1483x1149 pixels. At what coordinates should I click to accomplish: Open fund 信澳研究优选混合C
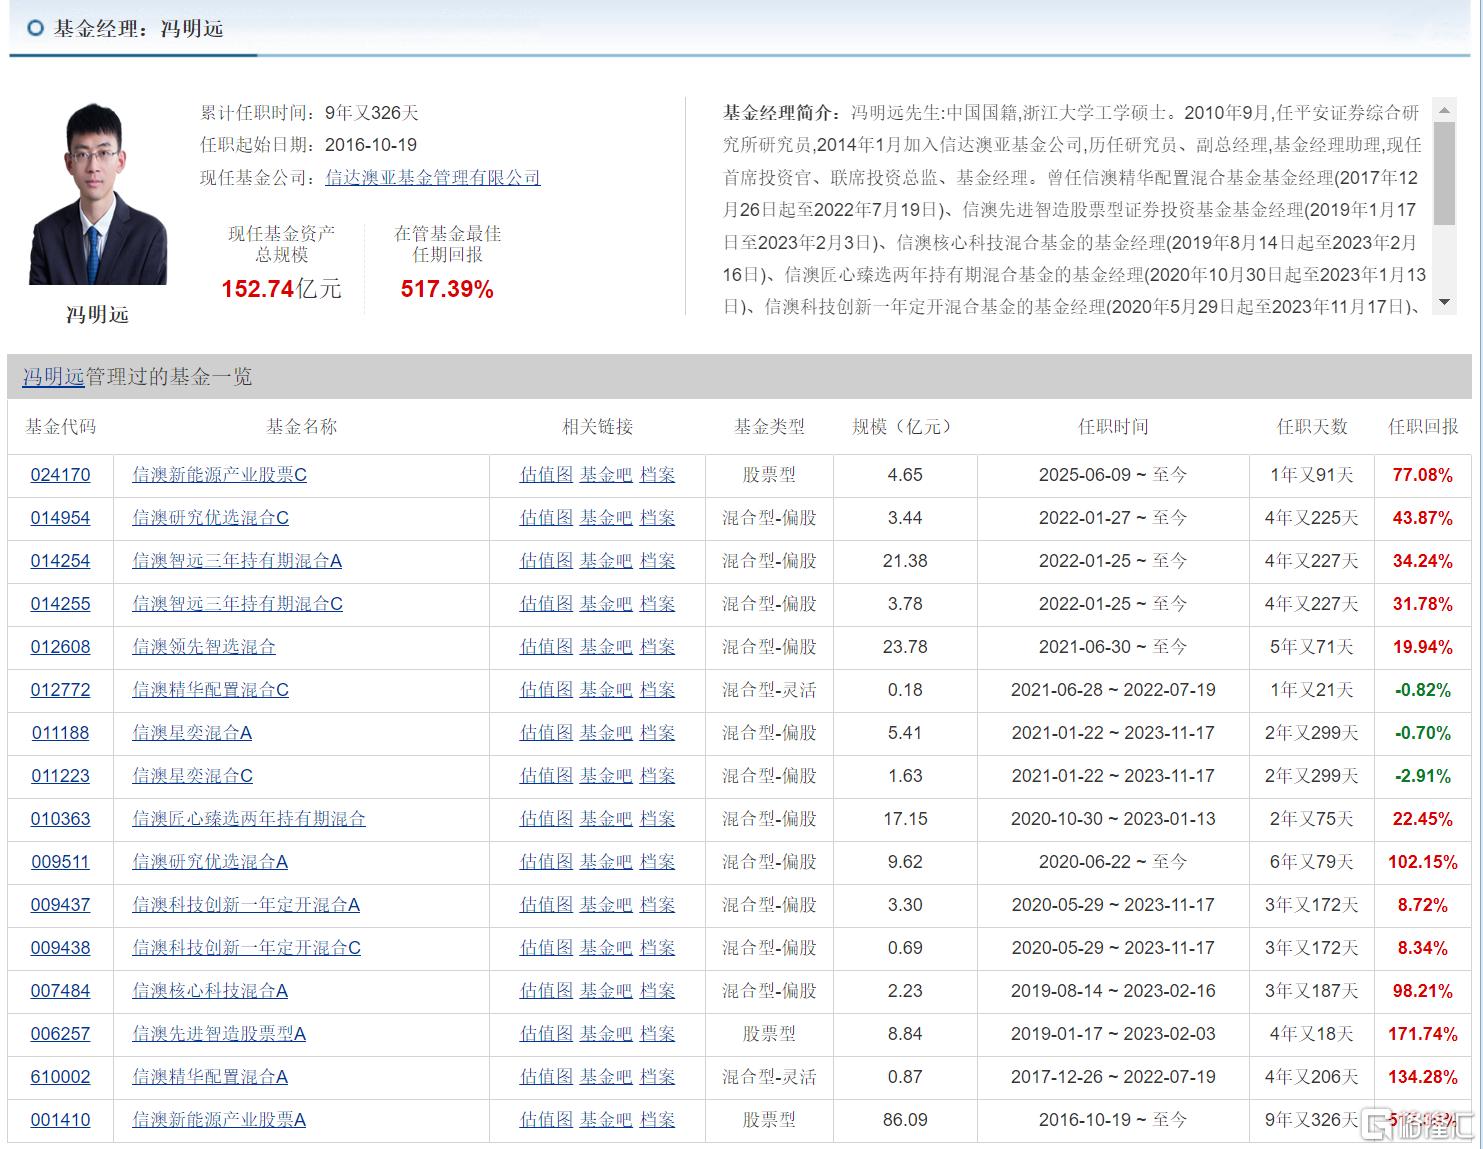point(210,518)
